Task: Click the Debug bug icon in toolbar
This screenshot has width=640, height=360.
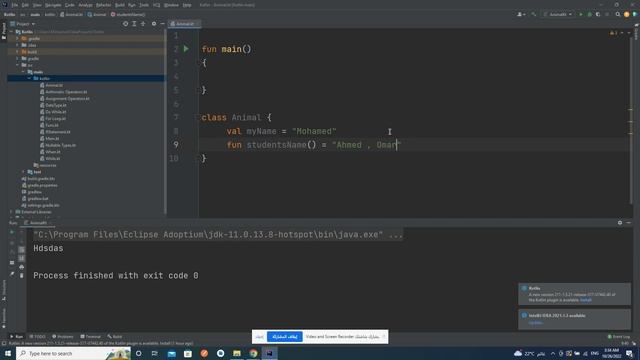Action: (589, 14)
